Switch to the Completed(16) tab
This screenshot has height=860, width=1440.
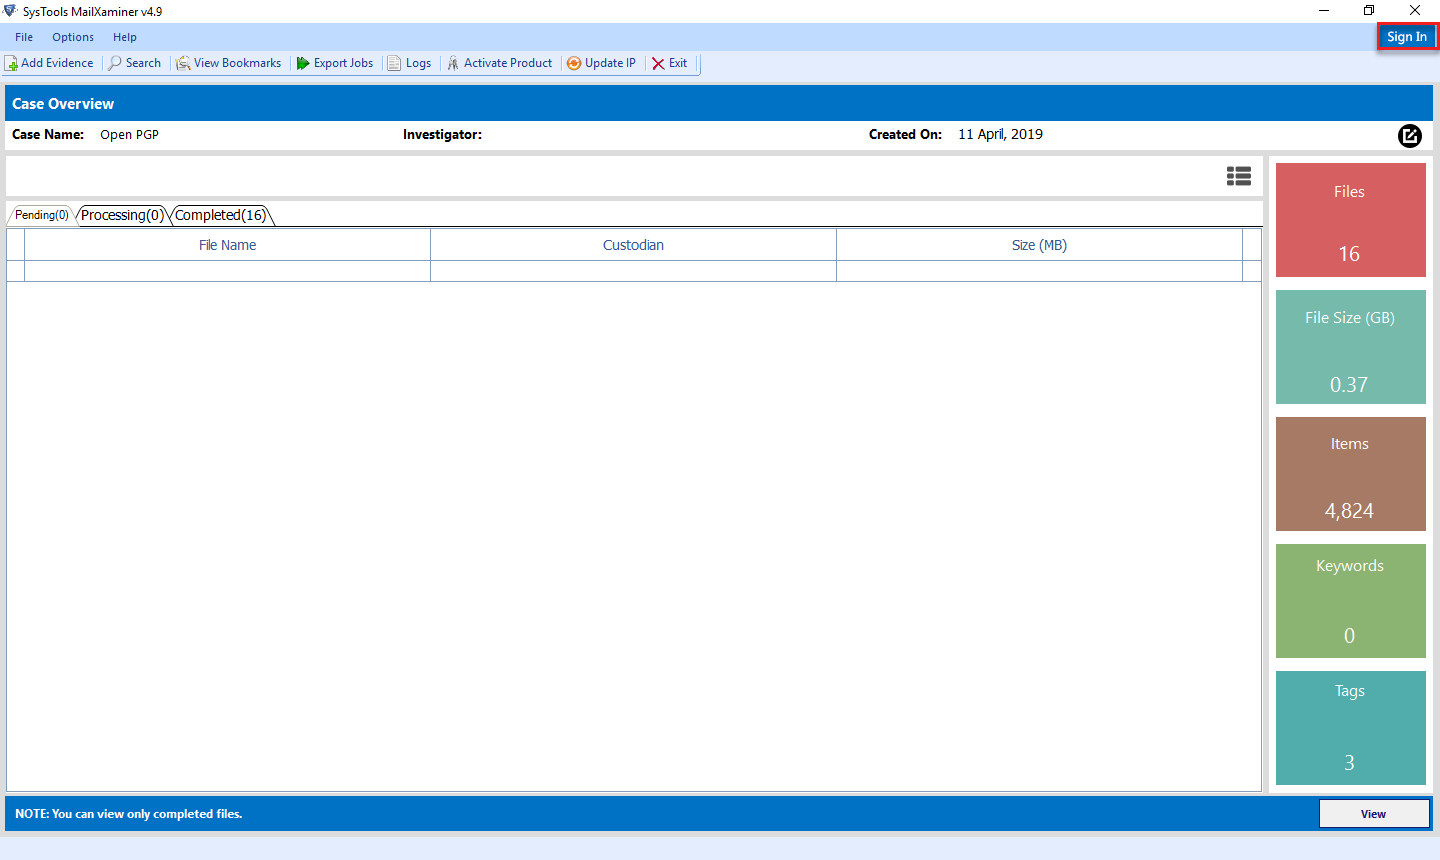coord(221,215)
